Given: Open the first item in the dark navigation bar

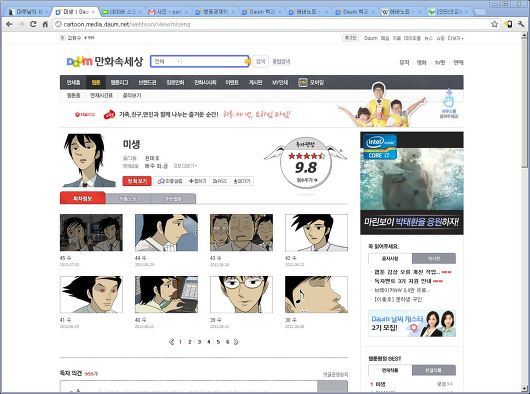Looking at the screenshot, I should click(x=73, y=82).
